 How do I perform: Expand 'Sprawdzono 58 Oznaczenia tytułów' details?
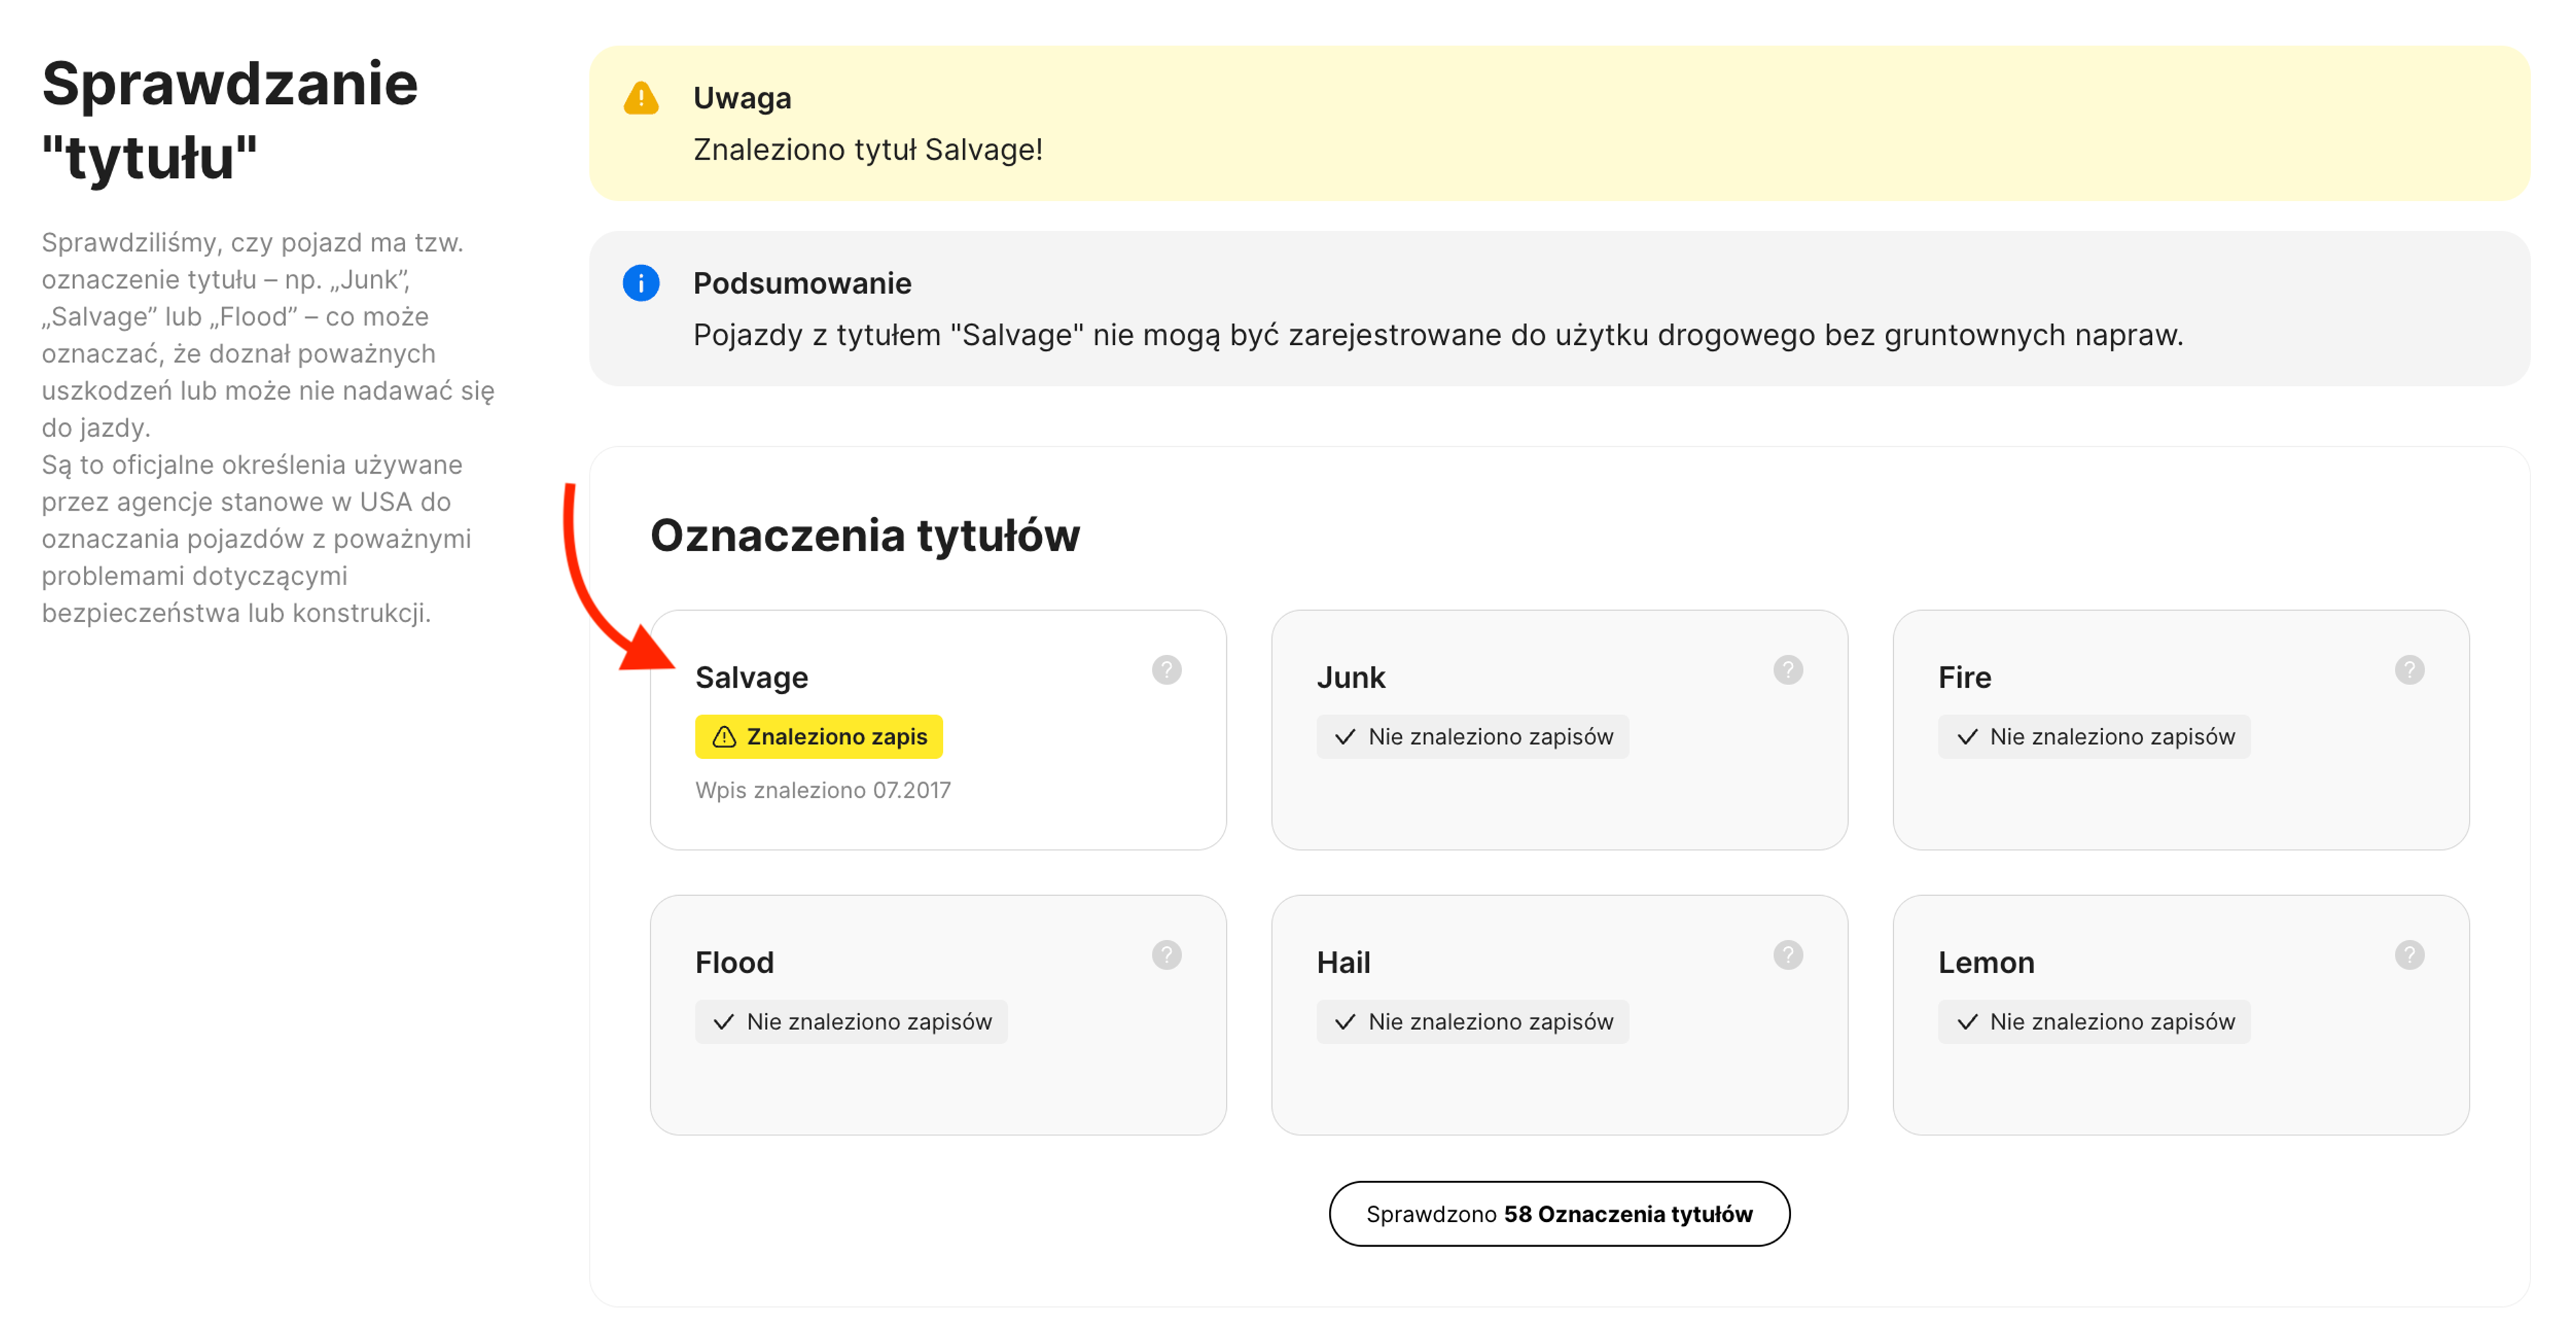(1559, 1213)
